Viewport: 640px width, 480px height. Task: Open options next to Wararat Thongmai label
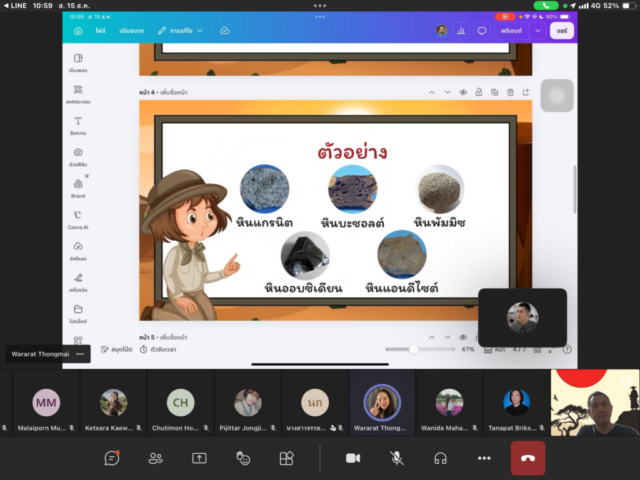(80, 354)
